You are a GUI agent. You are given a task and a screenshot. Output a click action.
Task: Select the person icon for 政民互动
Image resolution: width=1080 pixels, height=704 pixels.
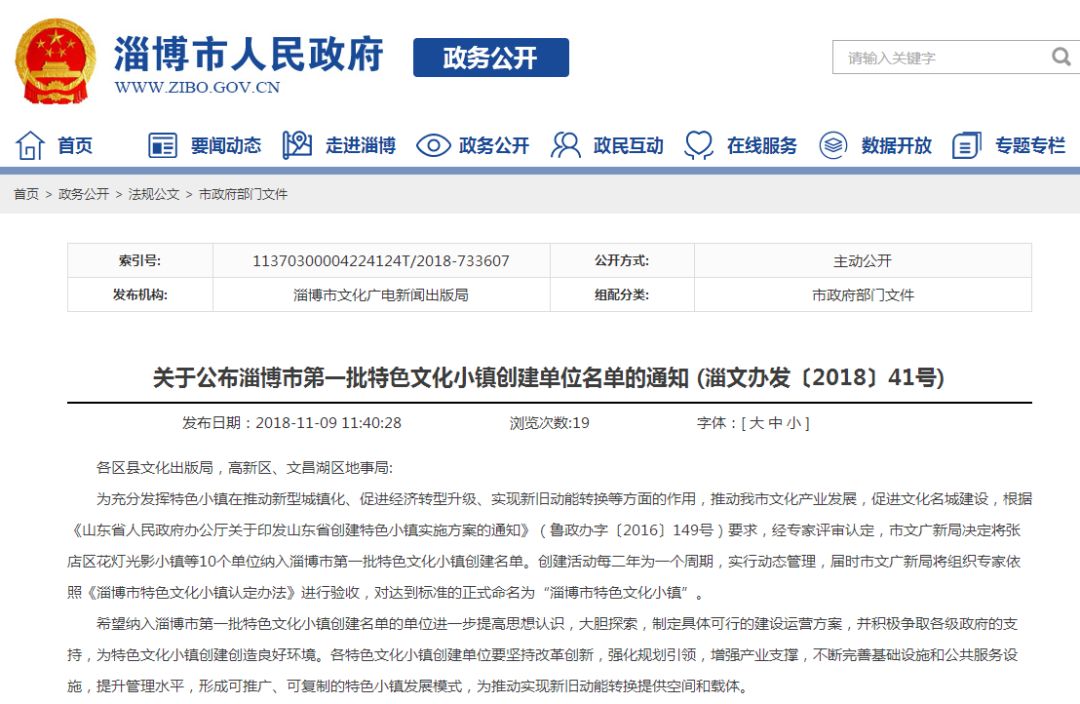(x=566, y=145)
